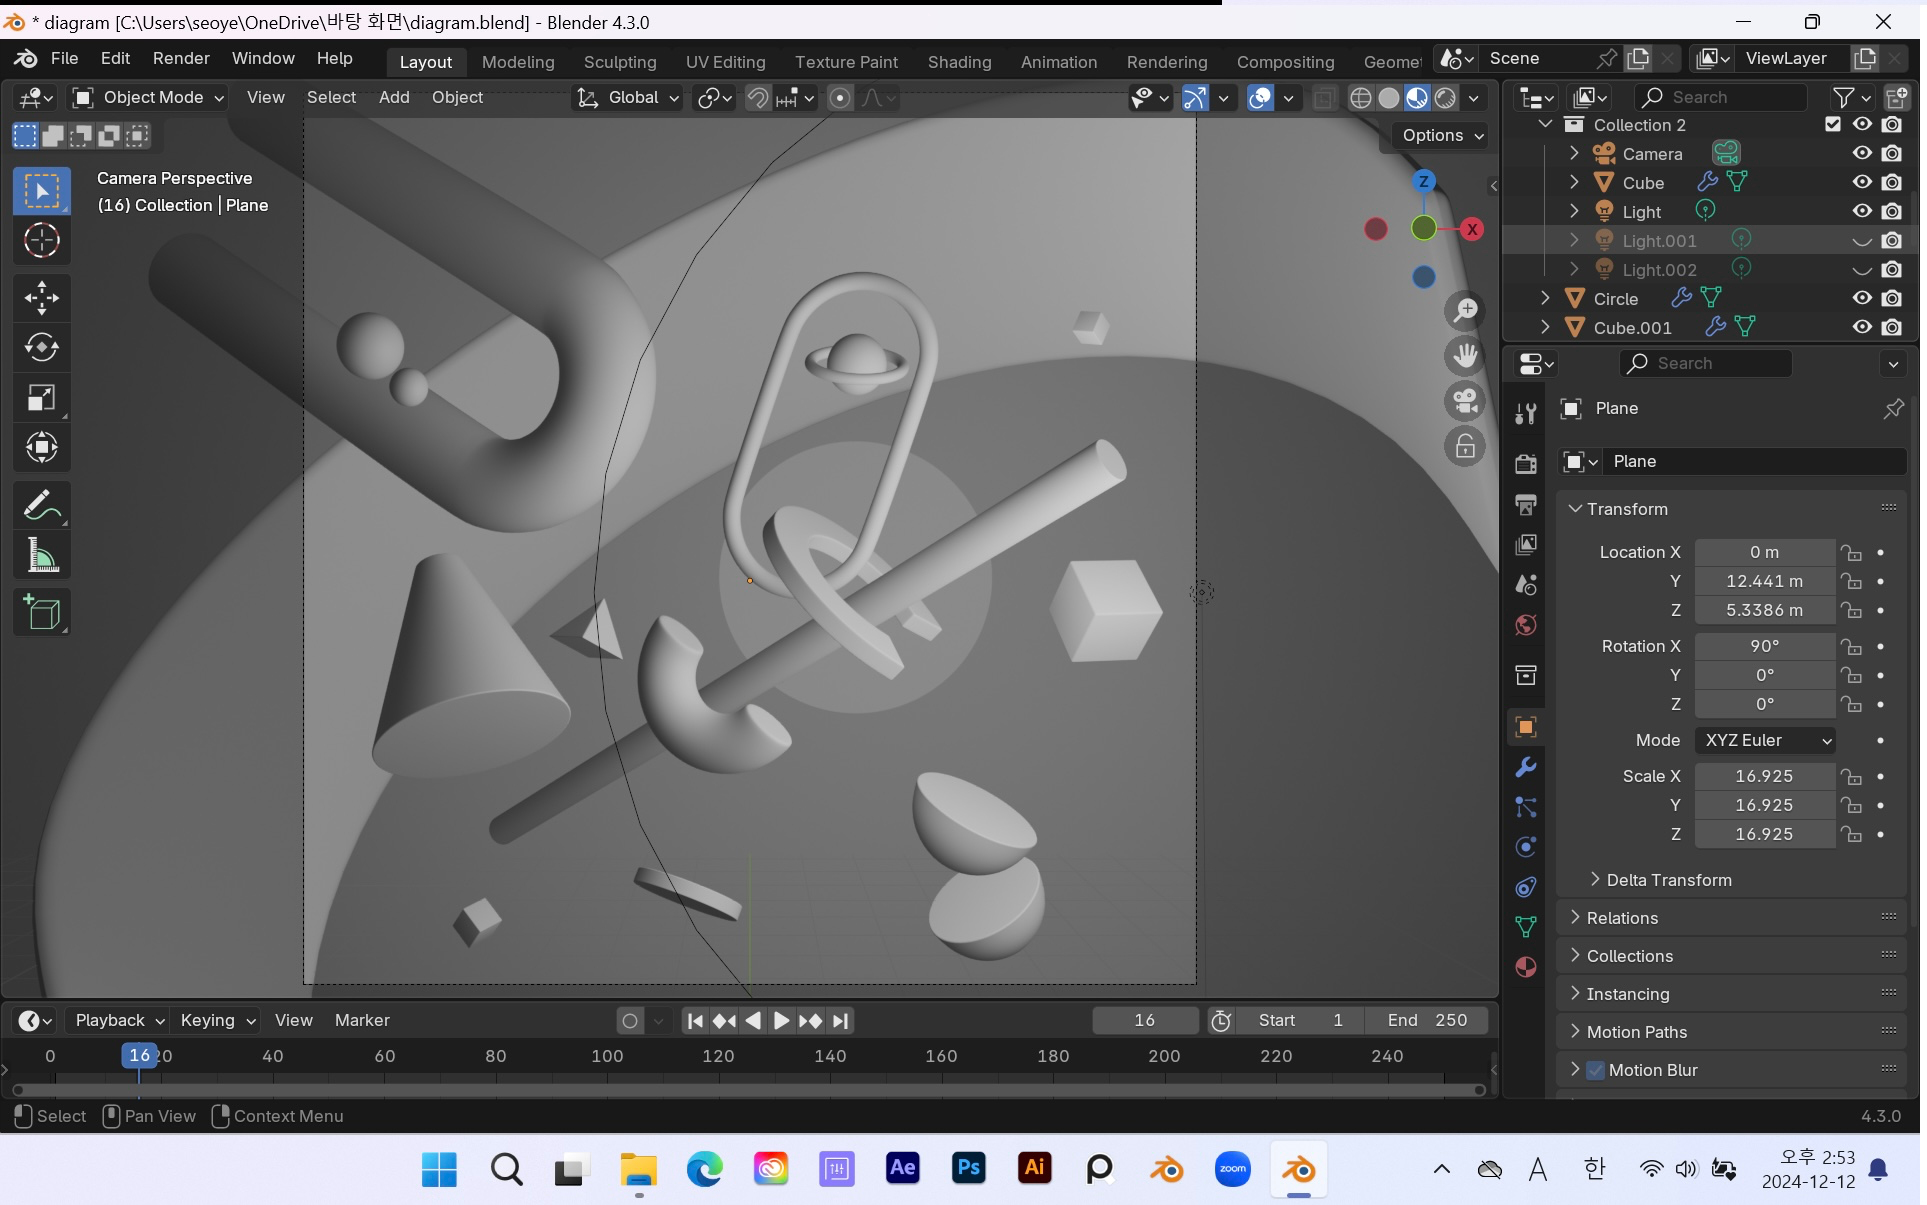1927x1205 pixels.
Task: Toggle the Motion Blur checkbox
Action: coord(1595,1070)
